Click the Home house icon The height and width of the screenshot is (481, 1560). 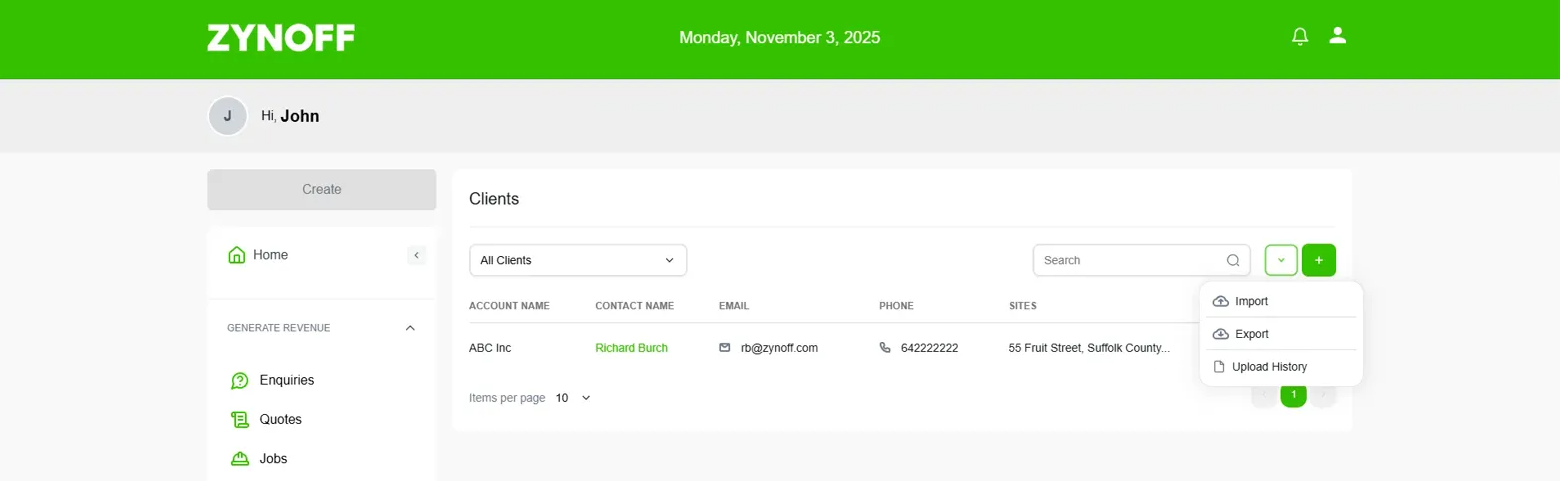pyautogui.click(x=237, y=255)
